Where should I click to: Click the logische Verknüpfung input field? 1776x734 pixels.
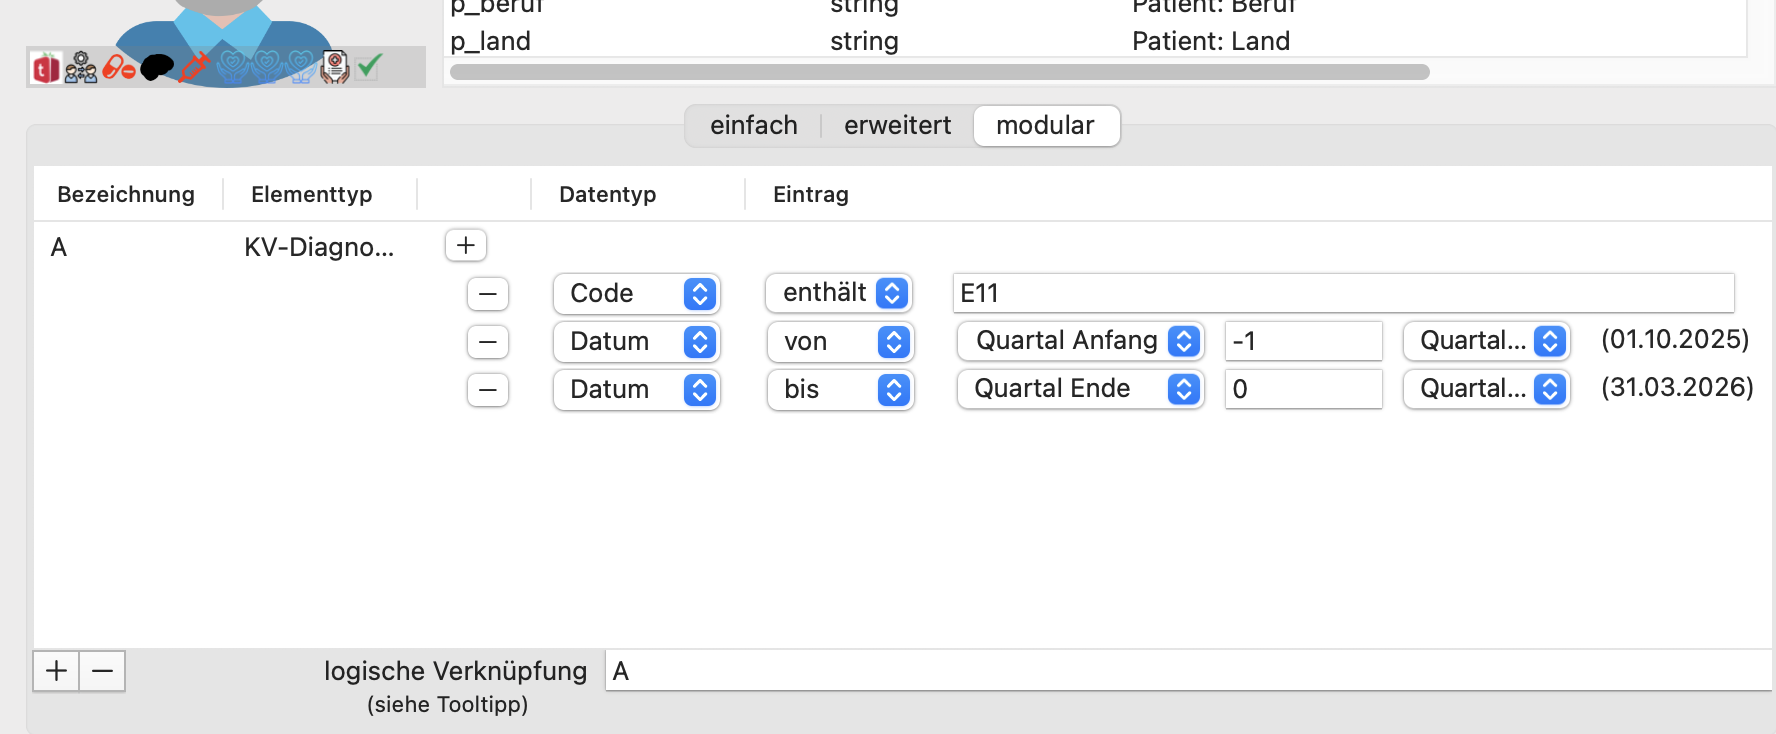coord(1188,671)
